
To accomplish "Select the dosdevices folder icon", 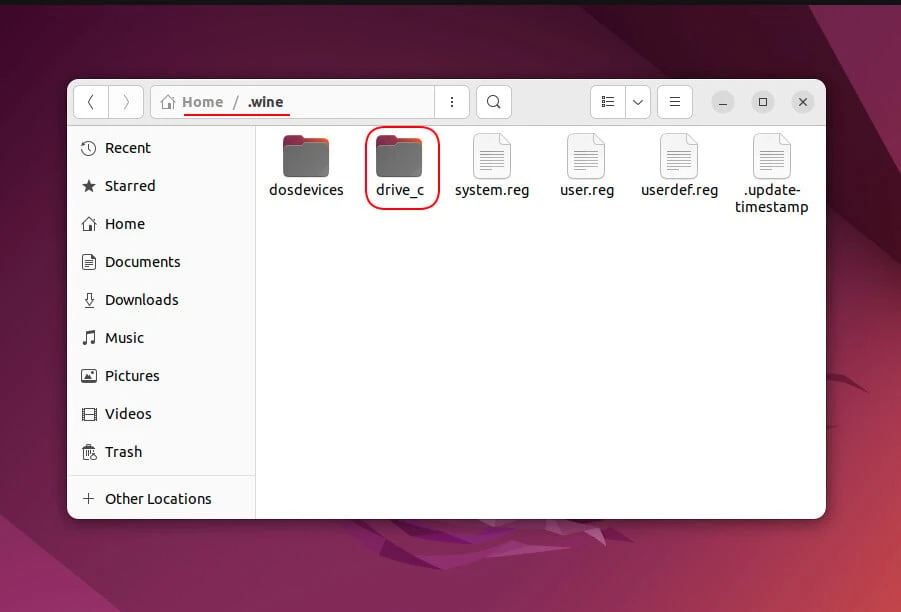I will [x=306, y=157].
